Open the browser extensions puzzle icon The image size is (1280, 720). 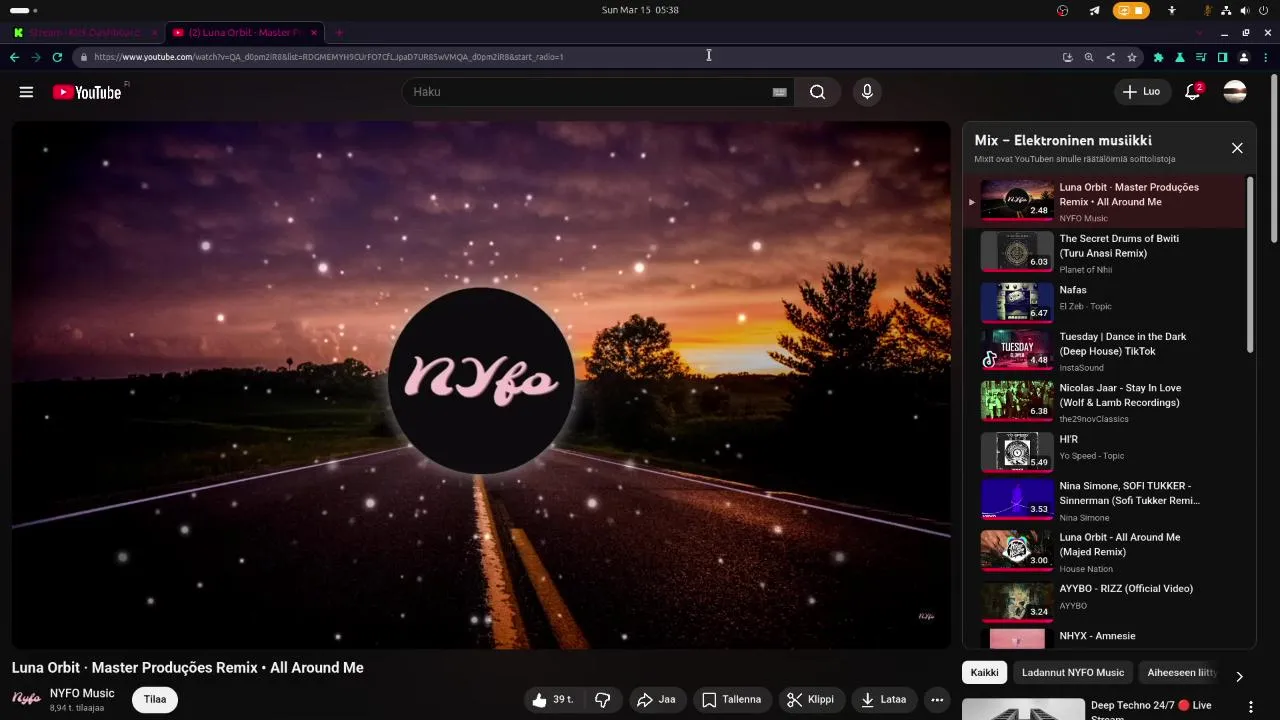coord(1159,57)
